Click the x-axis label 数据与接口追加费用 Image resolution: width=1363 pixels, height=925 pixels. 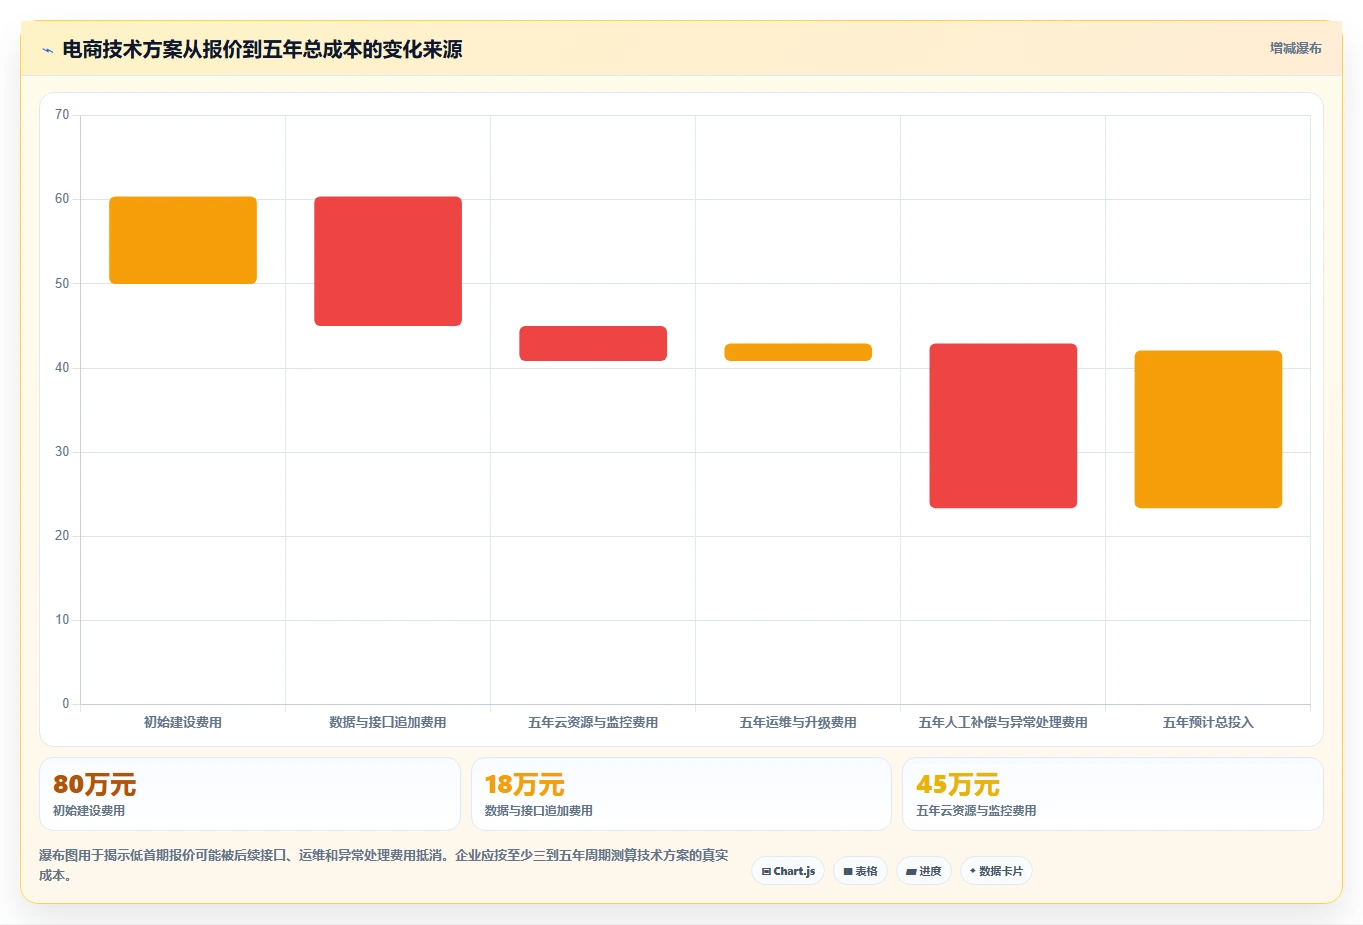388,722
